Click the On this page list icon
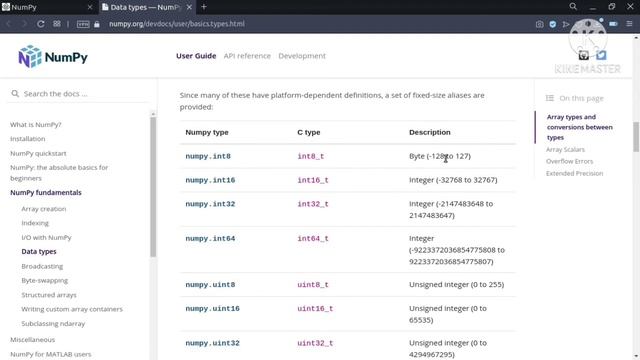The width and height of the screenshot is (640, 360). click(x=550, y=98)
